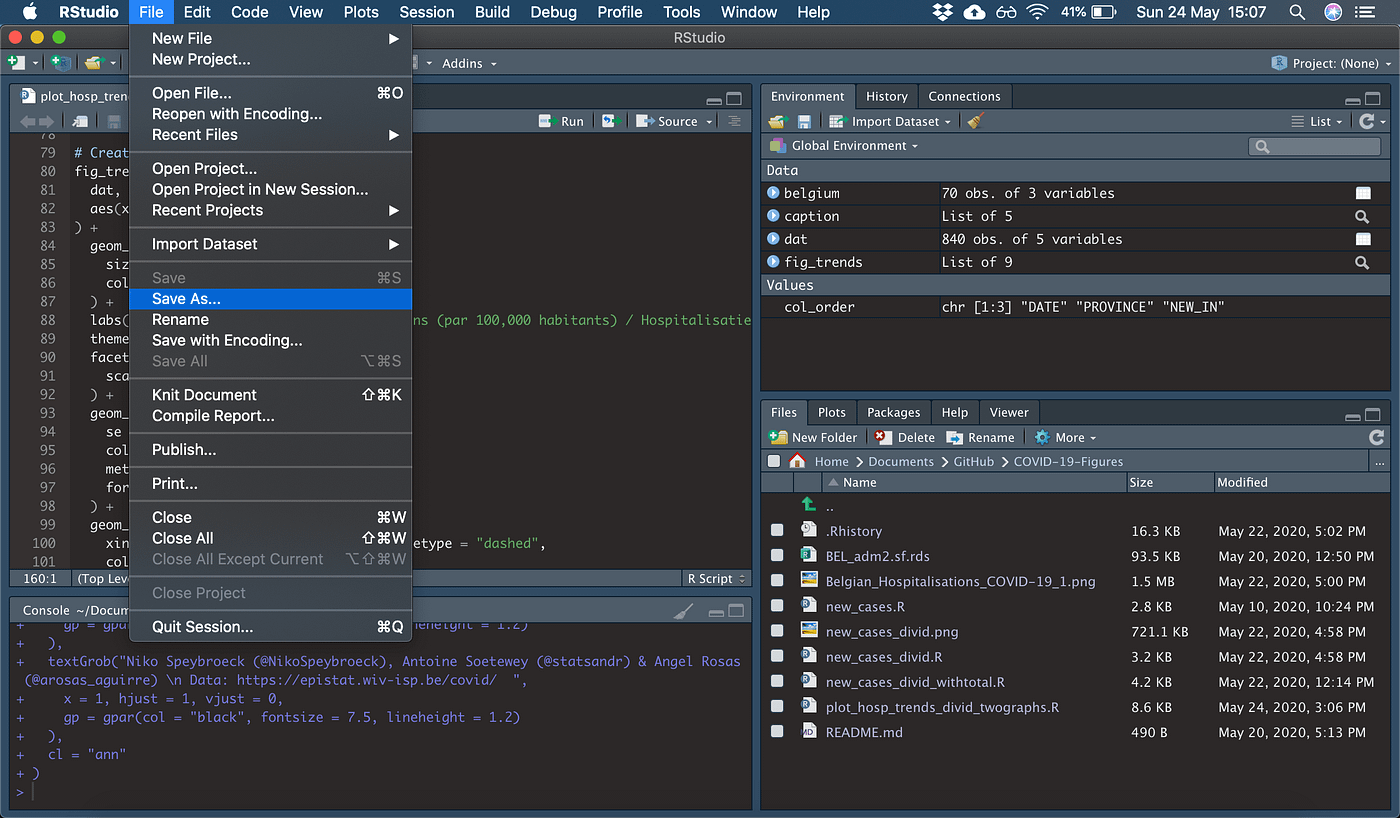Tick checkbox for Belgian_Hospitalisations_COVID-19_1.png
This screenshot has width=1400, height=818.
click(x=777, y=581)
